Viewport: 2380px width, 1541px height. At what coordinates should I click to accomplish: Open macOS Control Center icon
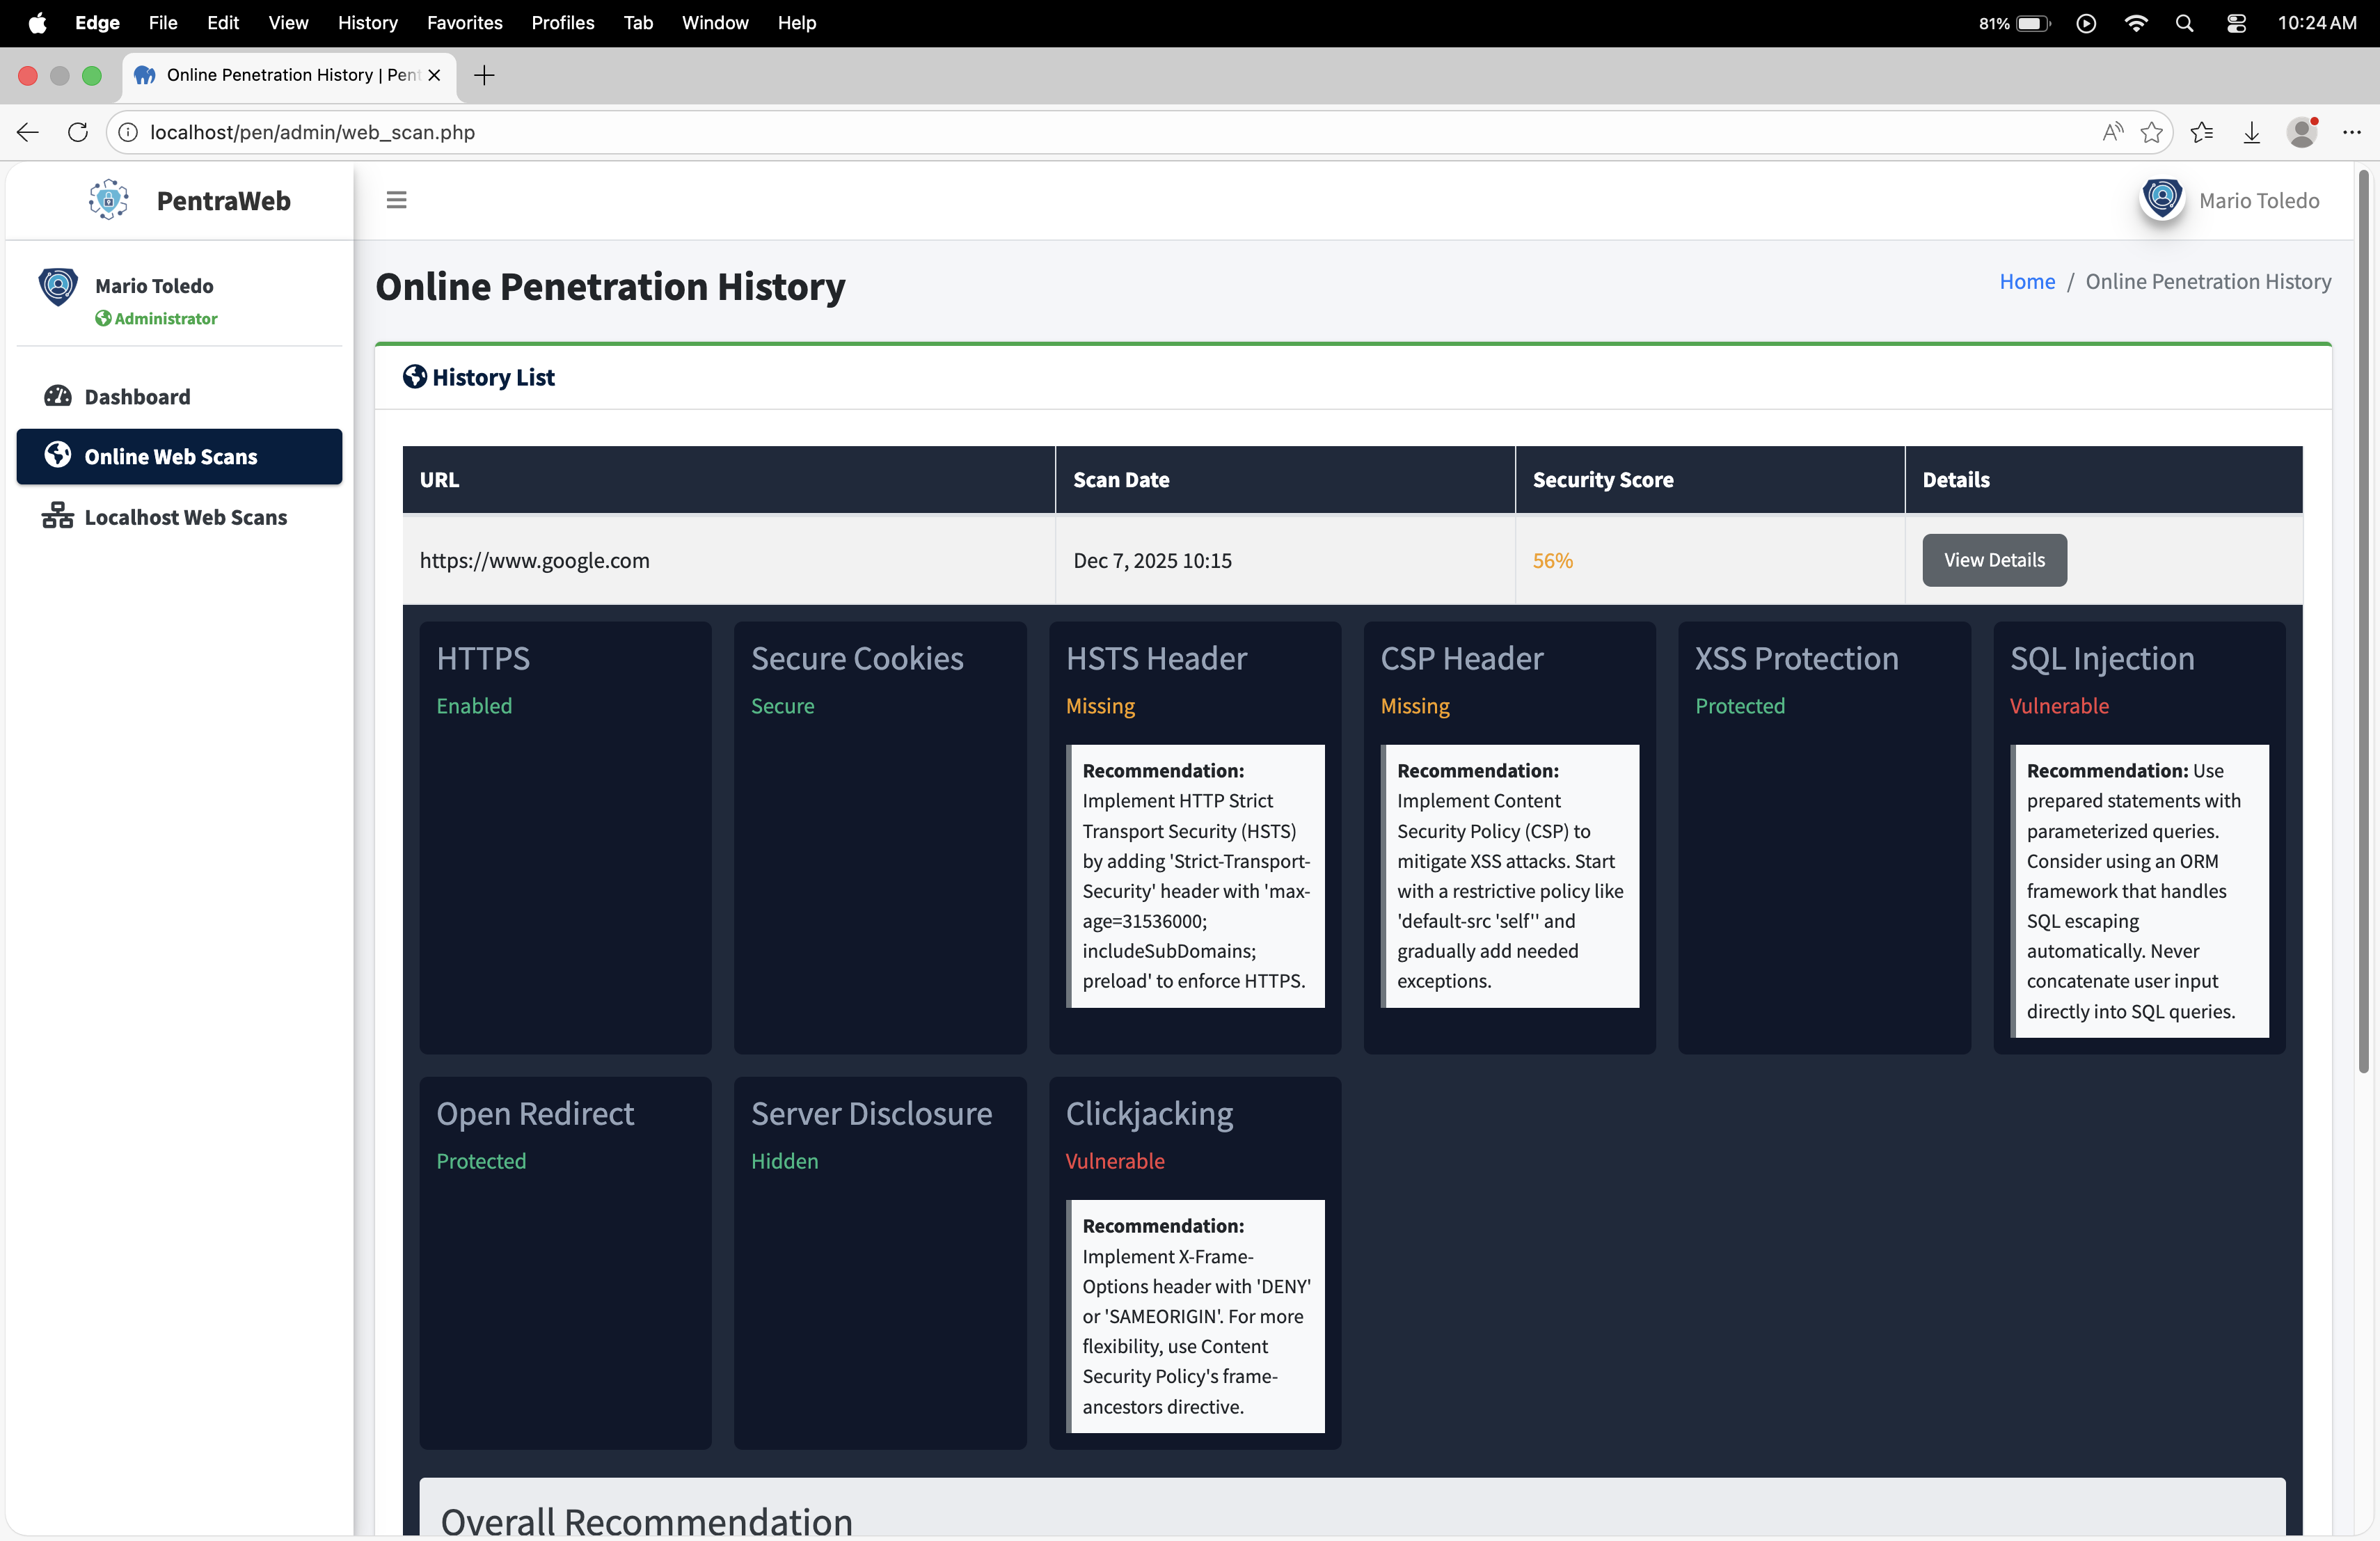2236,22
